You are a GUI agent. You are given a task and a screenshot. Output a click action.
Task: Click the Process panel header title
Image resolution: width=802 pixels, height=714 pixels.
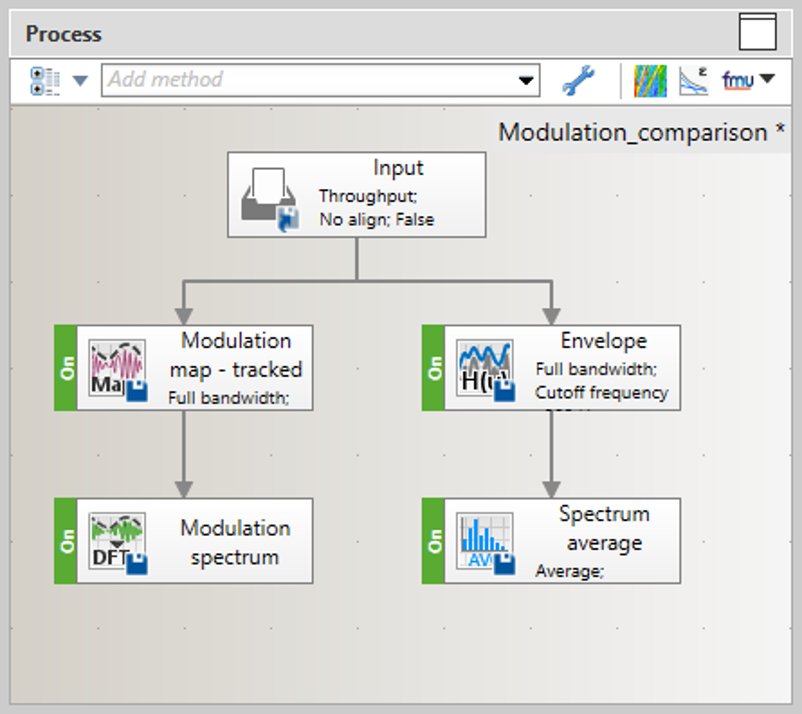(x=64, y=33)
